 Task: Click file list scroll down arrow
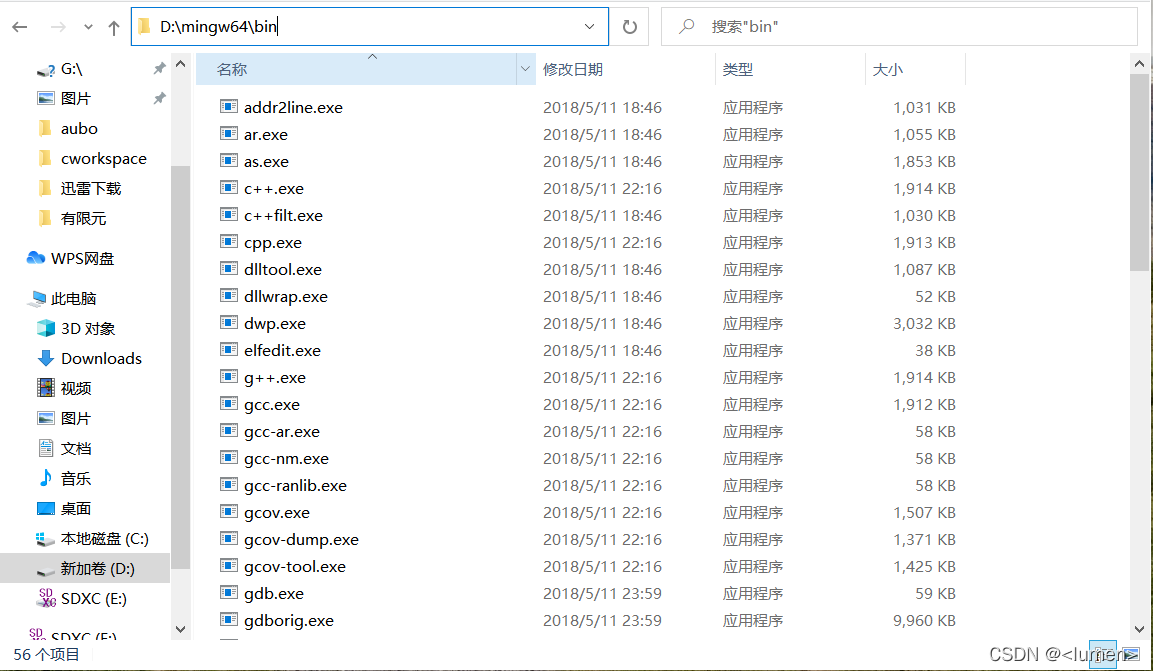tap(1139, 629)
